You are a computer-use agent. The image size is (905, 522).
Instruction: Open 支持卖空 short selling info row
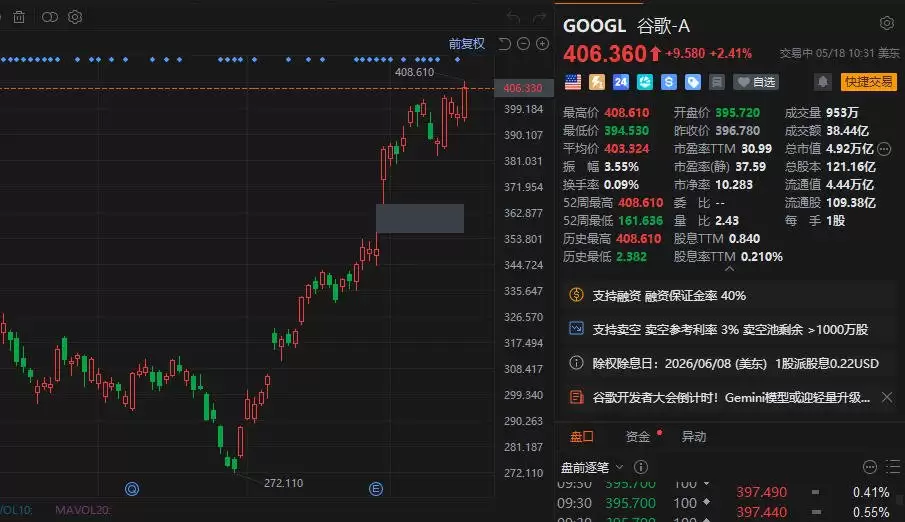click(728, 329)
